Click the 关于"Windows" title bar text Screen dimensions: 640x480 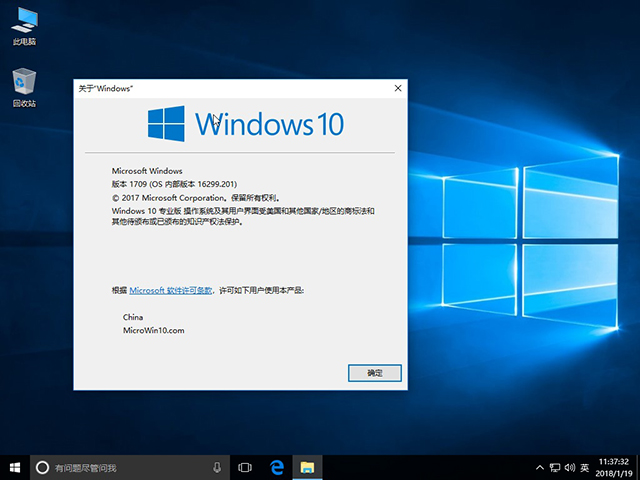pos(106,89)
